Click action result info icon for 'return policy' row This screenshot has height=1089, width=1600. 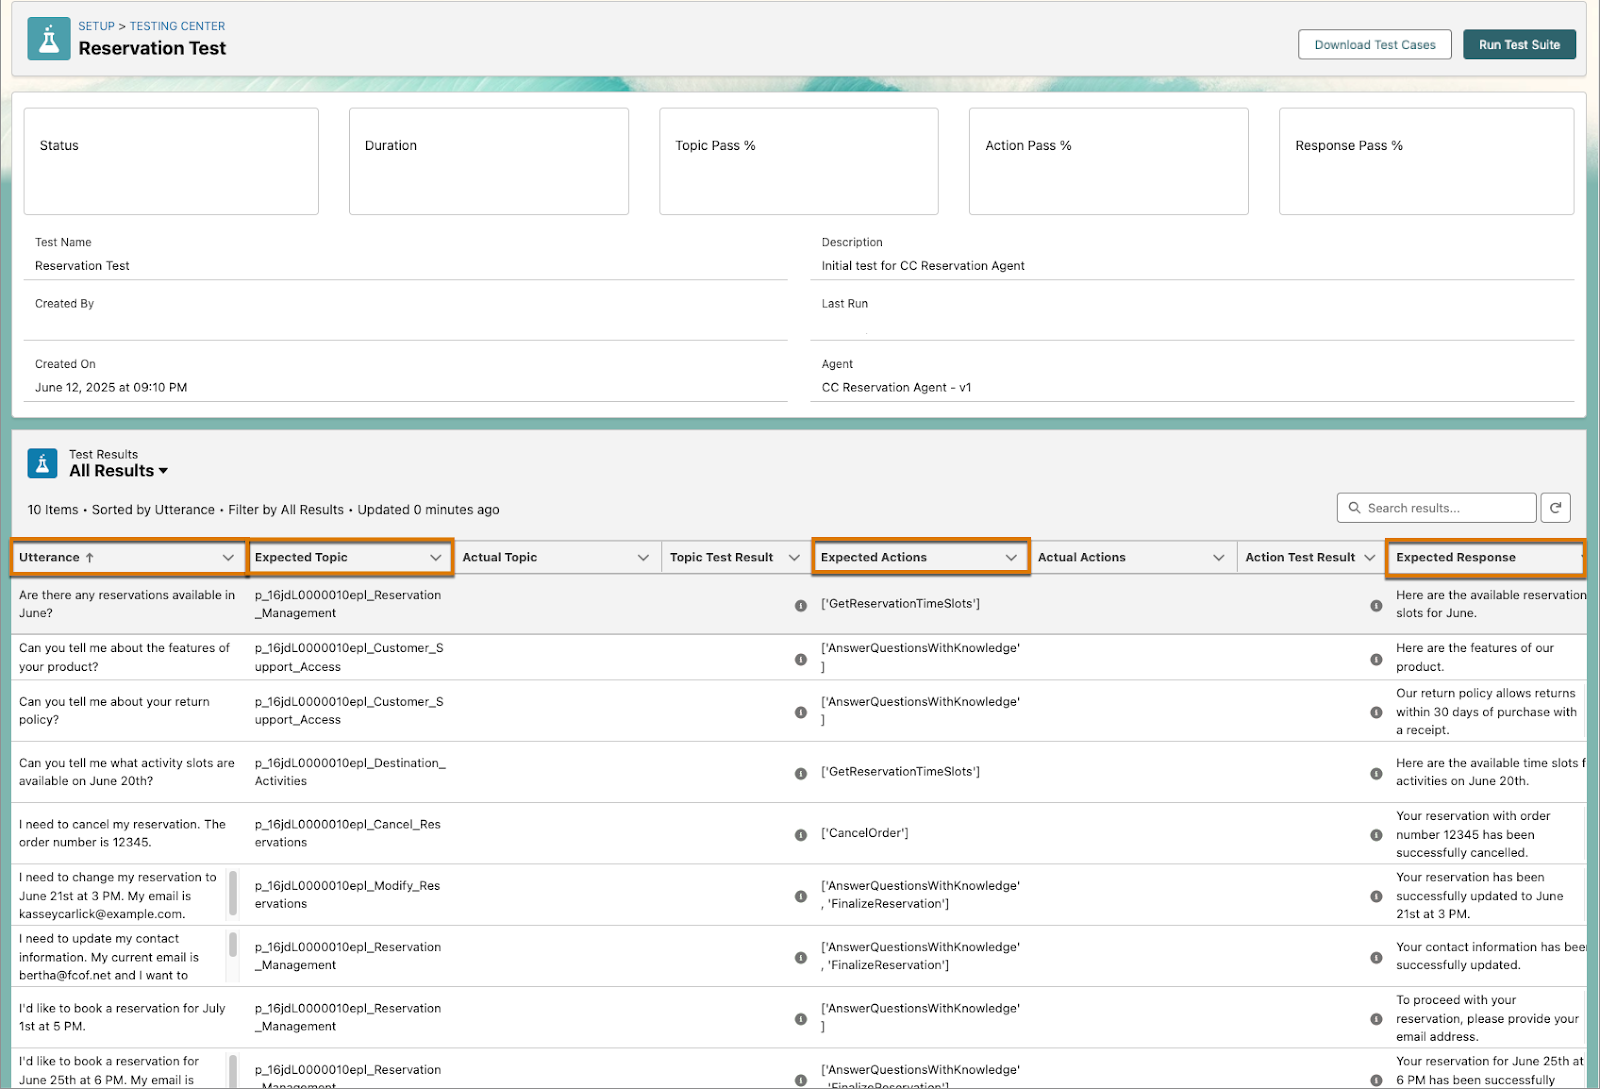coord(1376,712)
